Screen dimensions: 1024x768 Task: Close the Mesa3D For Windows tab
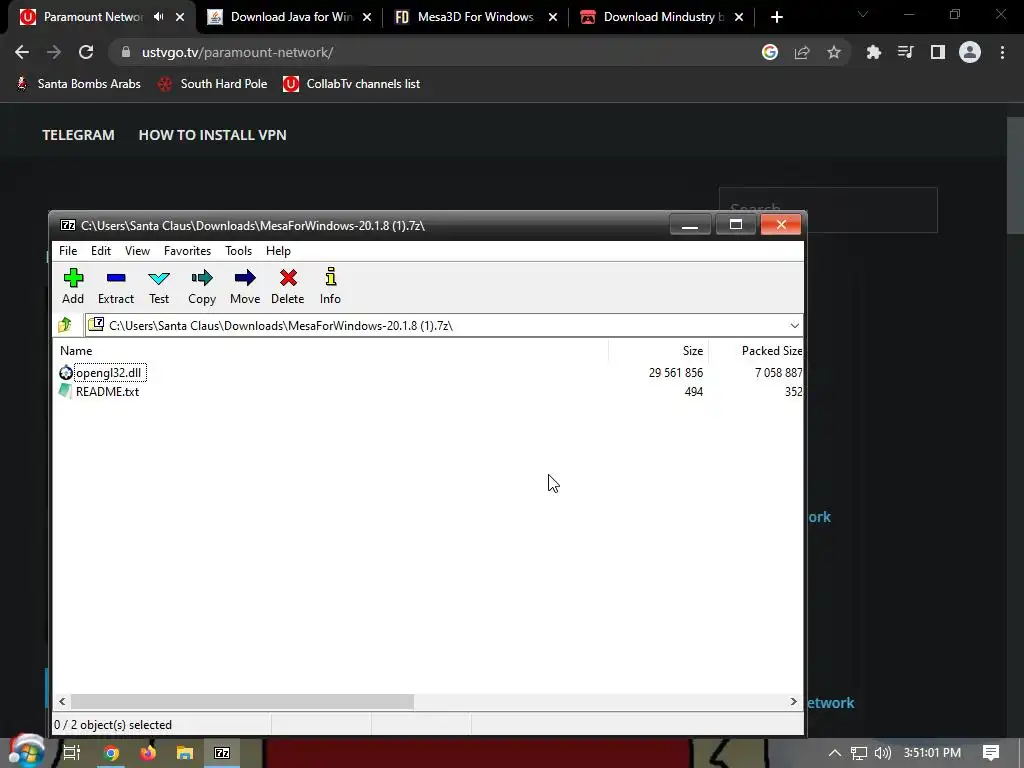(x=553, y=17)
